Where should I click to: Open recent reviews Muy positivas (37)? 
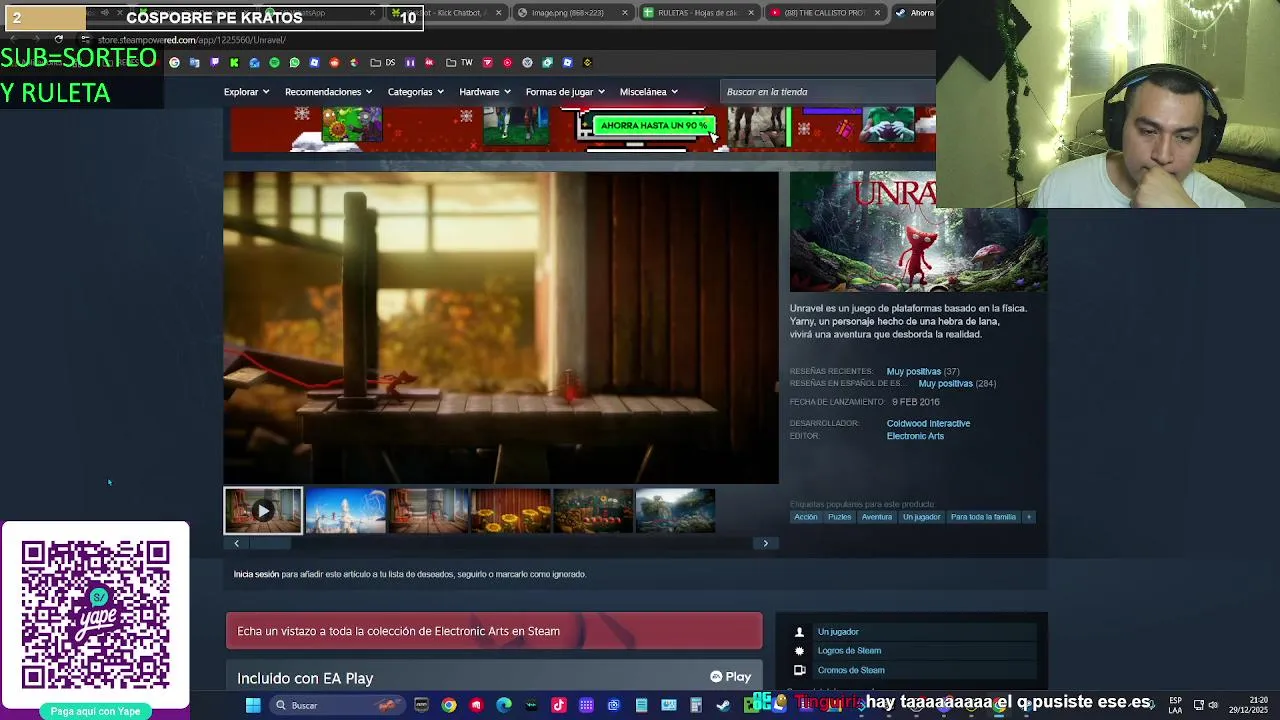pyautogui.click(x=923, y=371)
